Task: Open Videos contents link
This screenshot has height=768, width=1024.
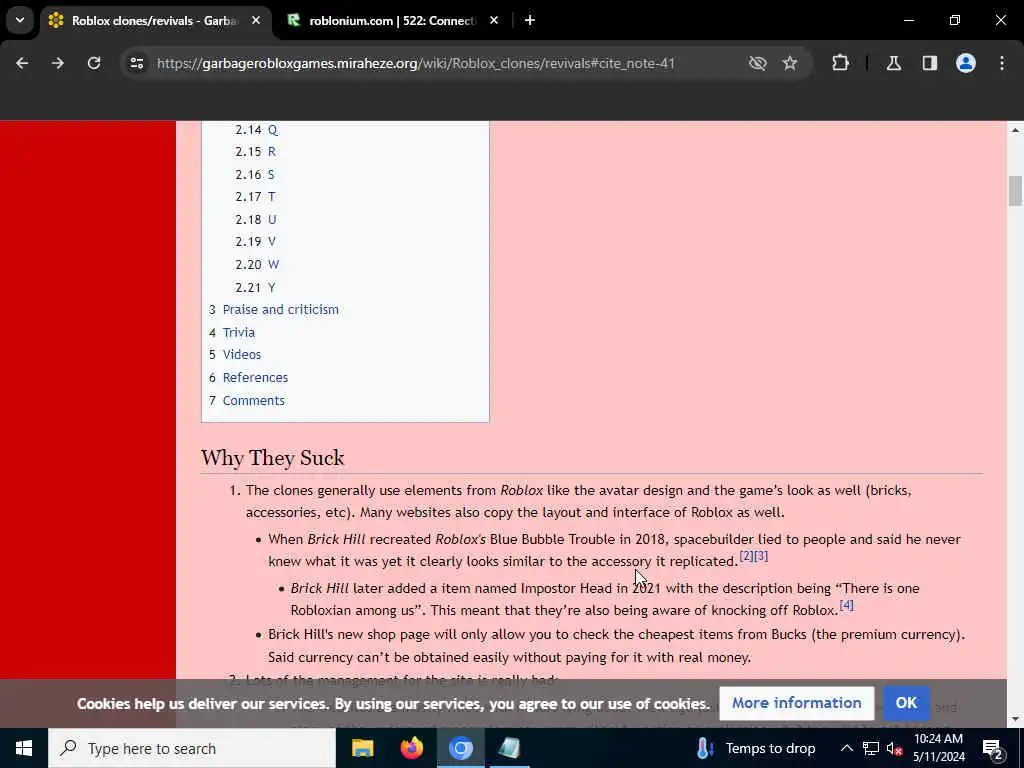Action: (242, 355)
